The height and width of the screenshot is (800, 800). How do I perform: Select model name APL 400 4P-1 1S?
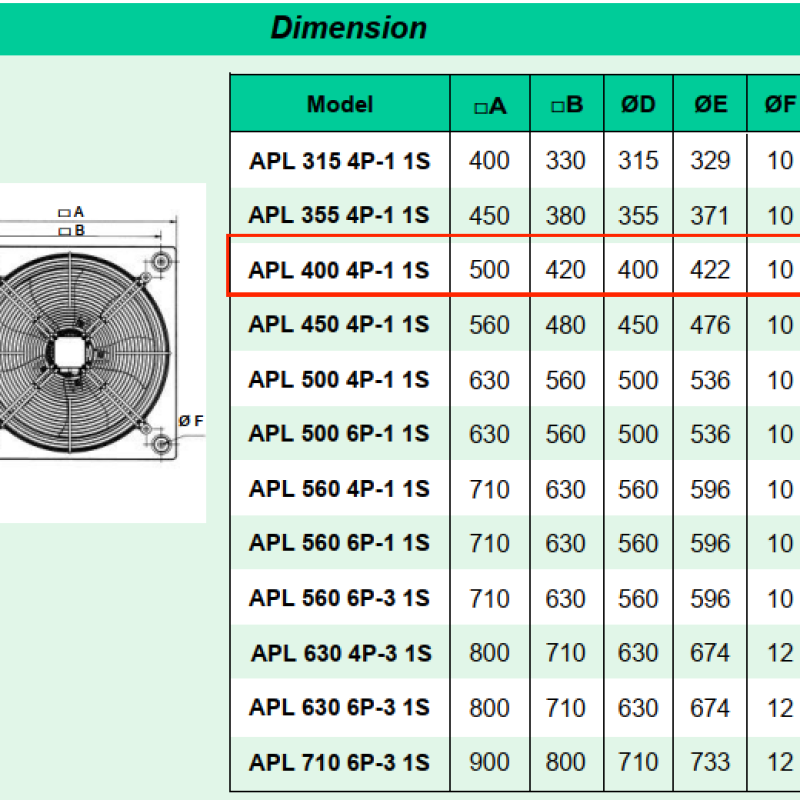coord(339,270)
